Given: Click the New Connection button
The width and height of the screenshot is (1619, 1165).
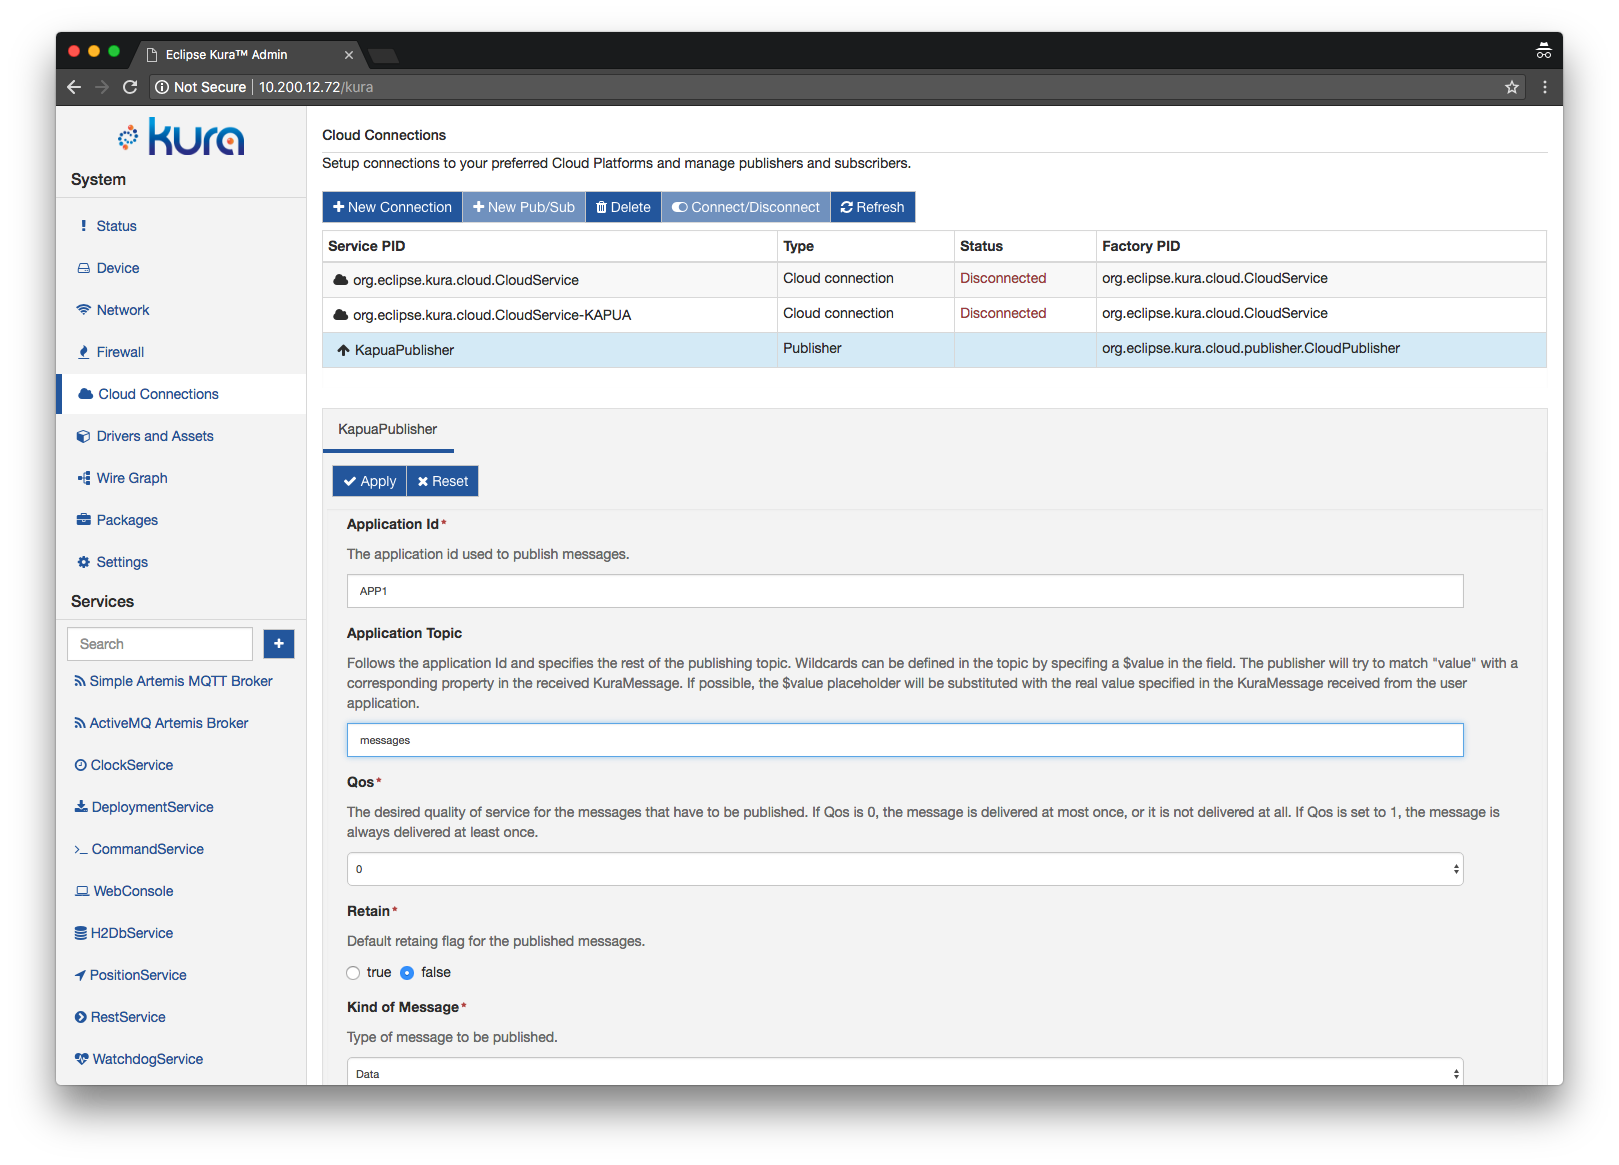Looking at the screenshot, I should coord(392,207).
